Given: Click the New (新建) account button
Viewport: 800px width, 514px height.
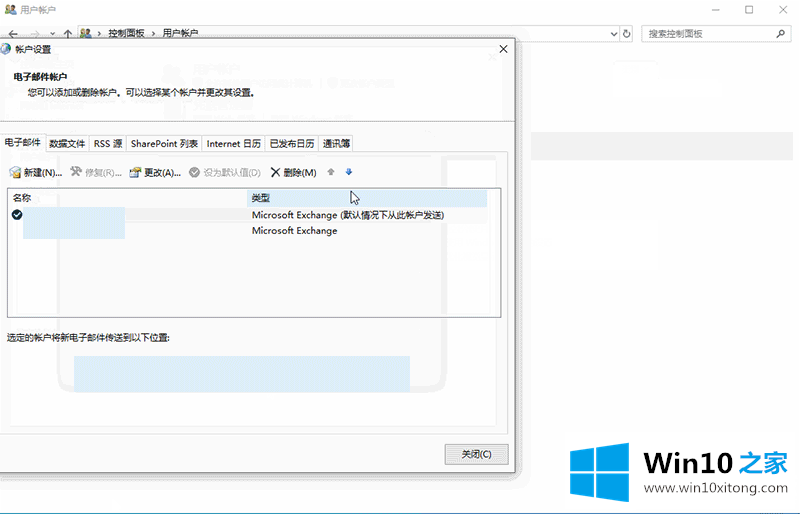Looking at the screenshot, I should coord(36,173).
